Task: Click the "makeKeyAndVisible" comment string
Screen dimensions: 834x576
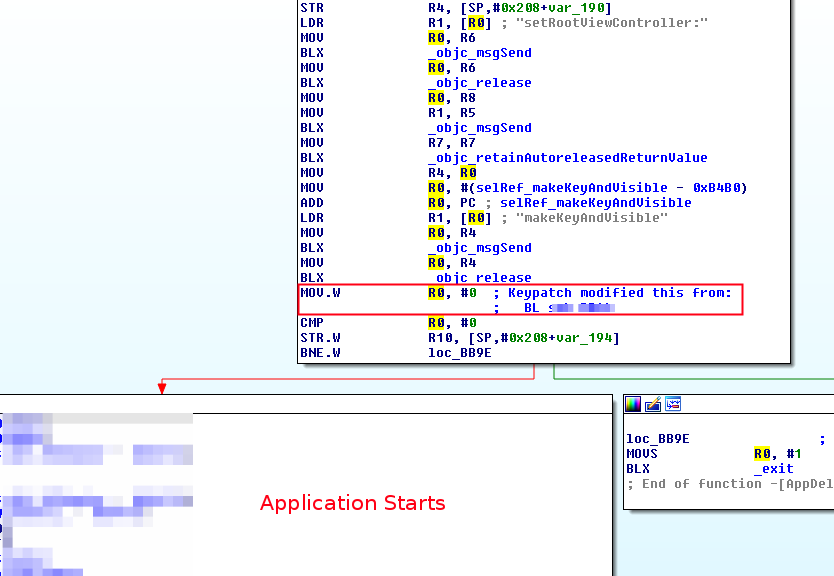Action: click(x=591, y=218)
